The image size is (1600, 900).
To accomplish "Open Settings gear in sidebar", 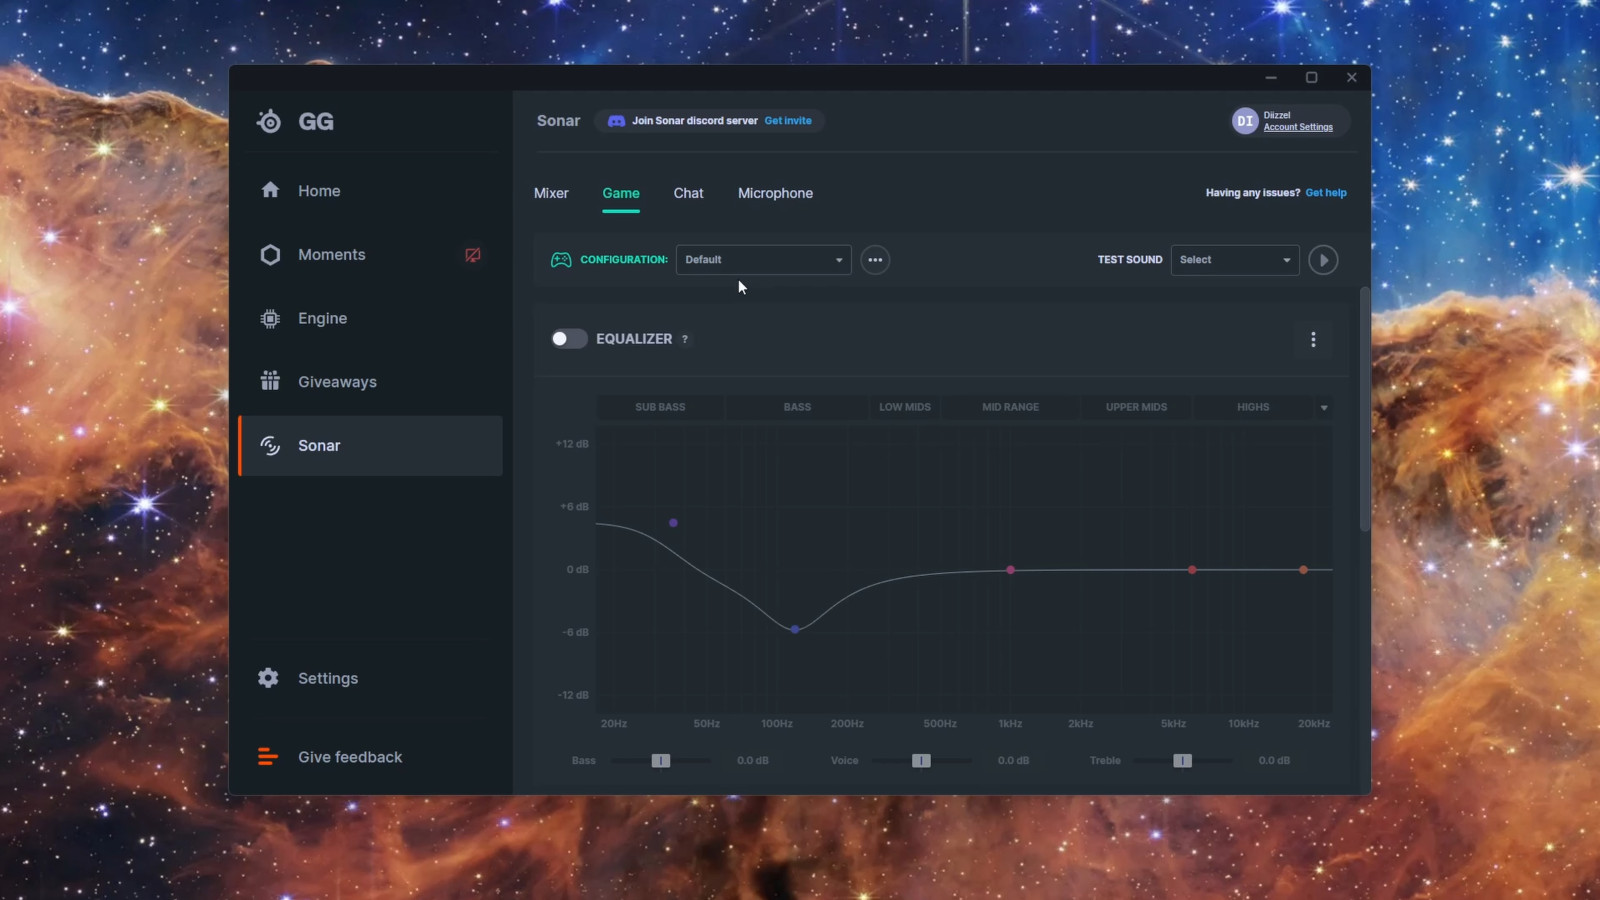I will click(268, 678).
